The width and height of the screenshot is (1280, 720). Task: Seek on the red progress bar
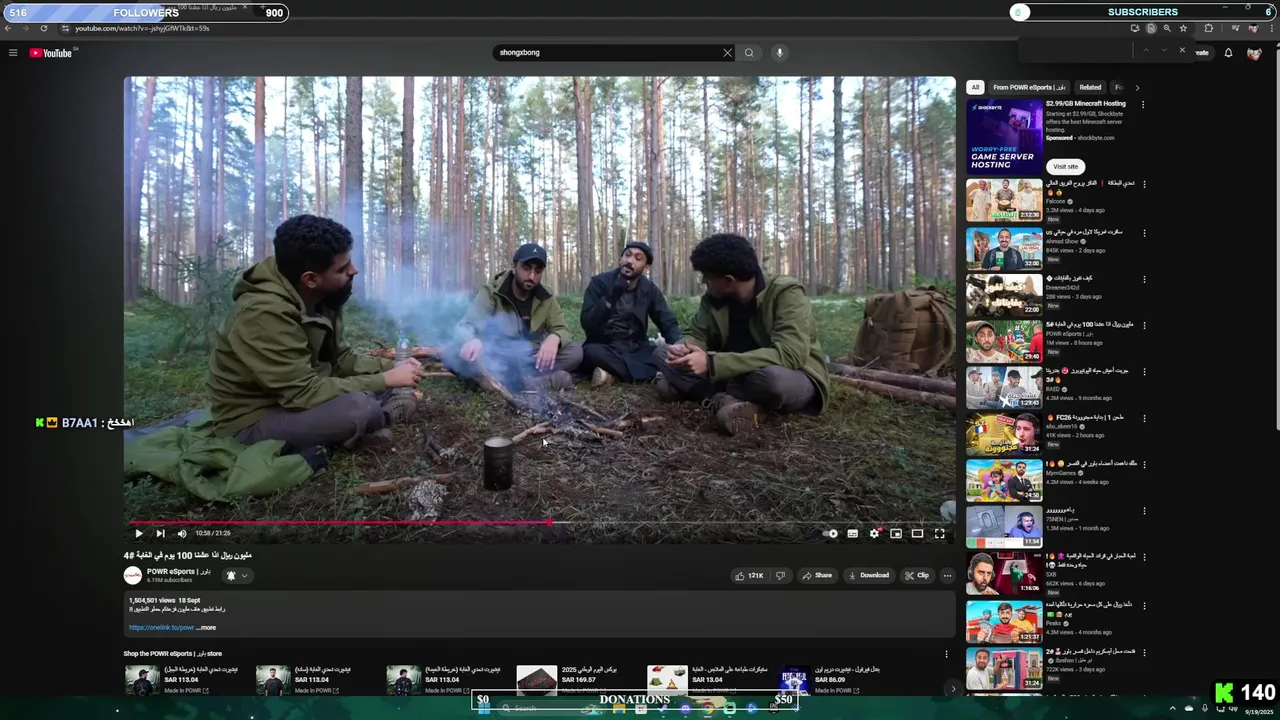pyautogui.click(x=540, y=522)
